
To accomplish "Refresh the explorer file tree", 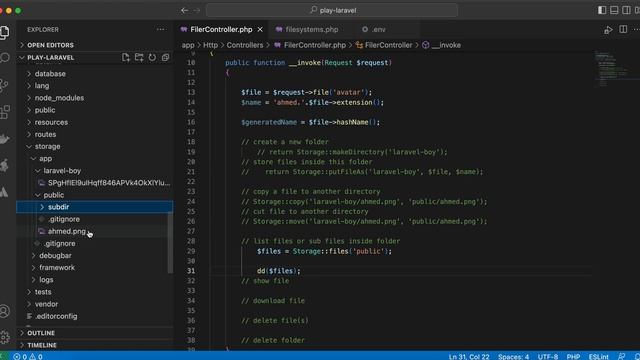I will (x=152, y=58).
